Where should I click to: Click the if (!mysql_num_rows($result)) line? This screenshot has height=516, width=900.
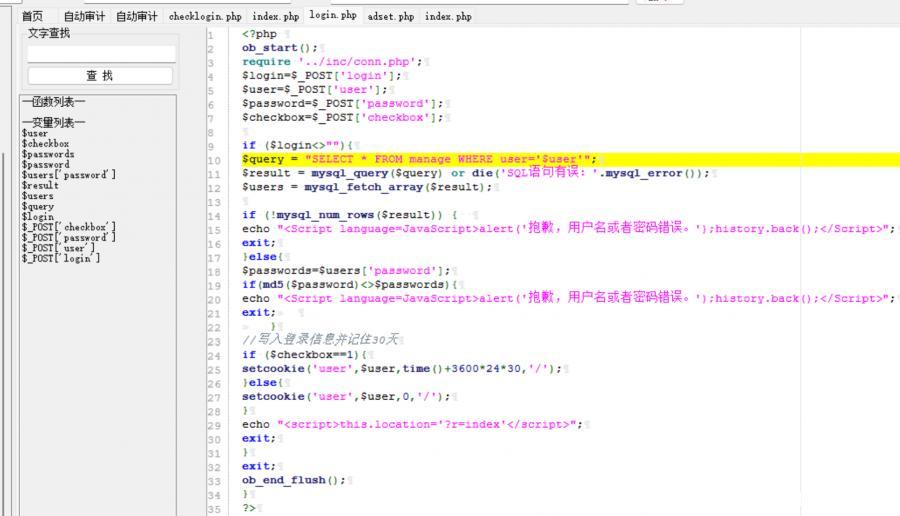[350, 215]
